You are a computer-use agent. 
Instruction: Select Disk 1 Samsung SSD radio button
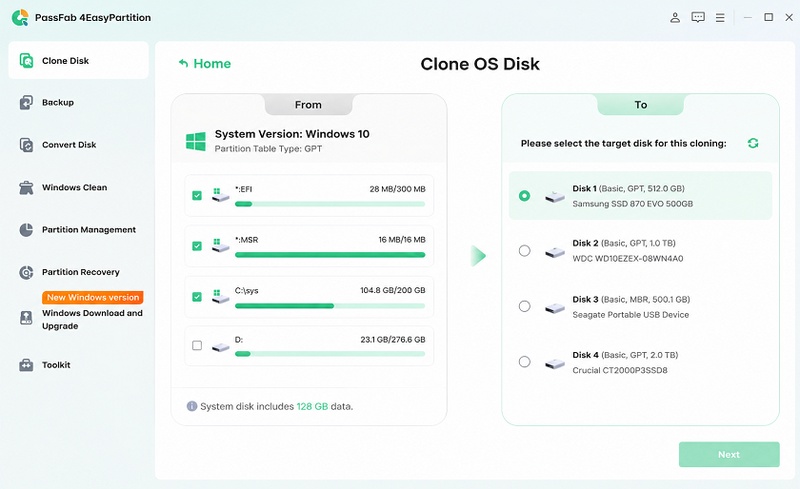pos(524,195)
